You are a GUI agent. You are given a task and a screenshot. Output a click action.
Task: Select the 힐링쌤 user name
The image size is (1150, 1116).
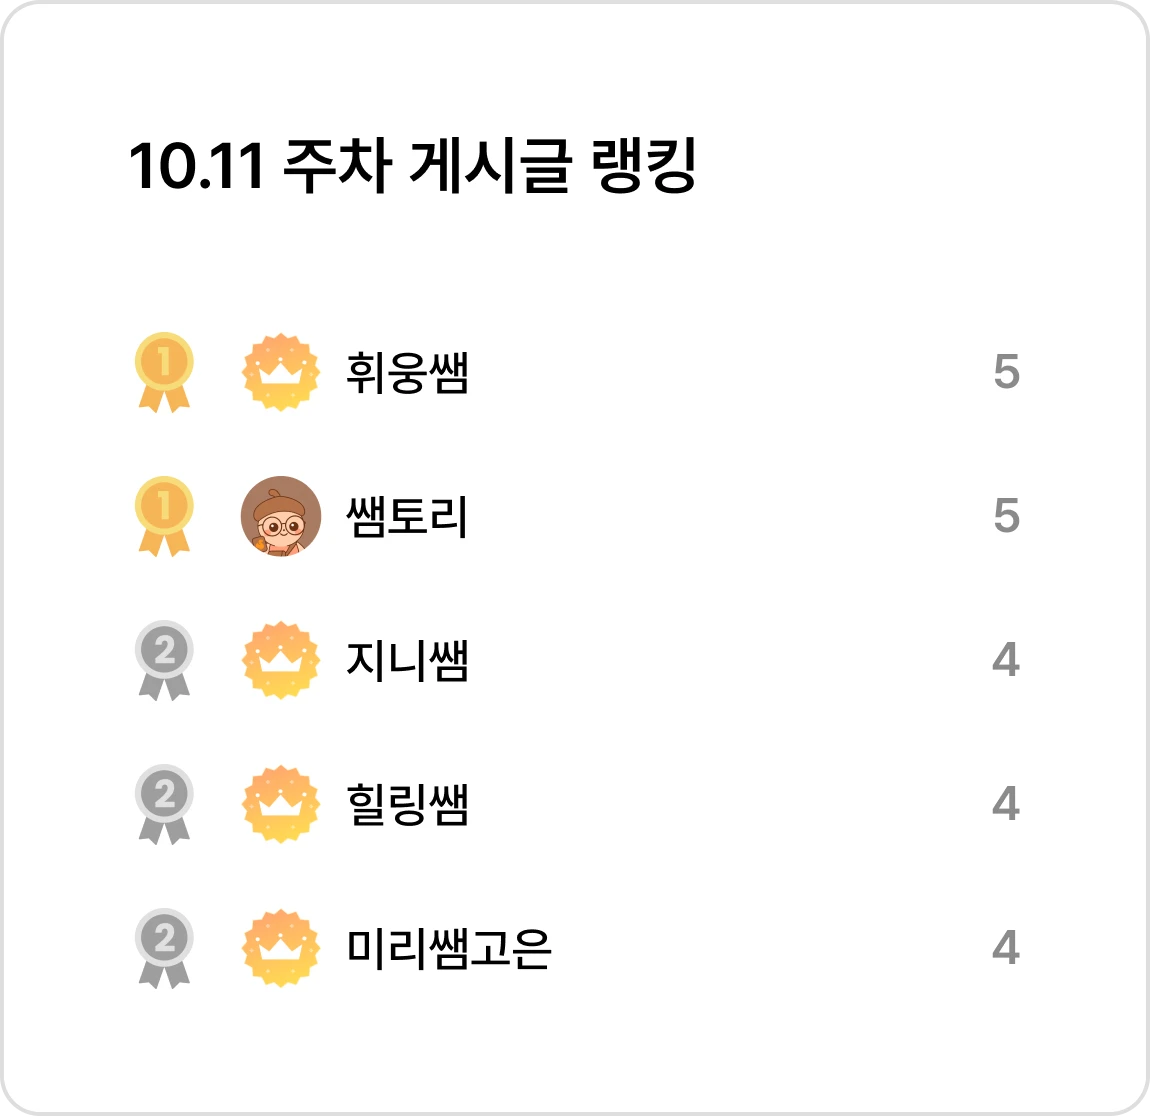point(407,804)
